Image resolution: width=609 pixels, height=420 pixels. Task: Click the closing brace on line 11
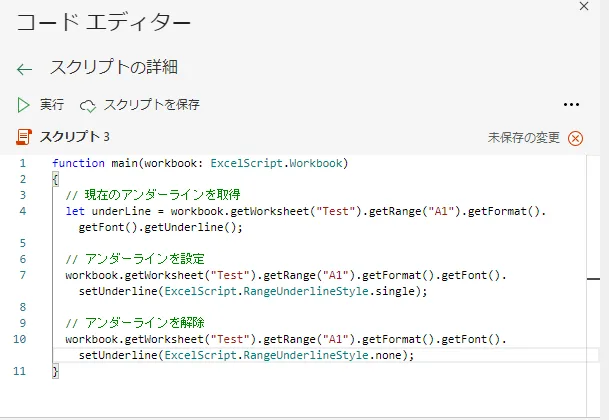point(55,371)
